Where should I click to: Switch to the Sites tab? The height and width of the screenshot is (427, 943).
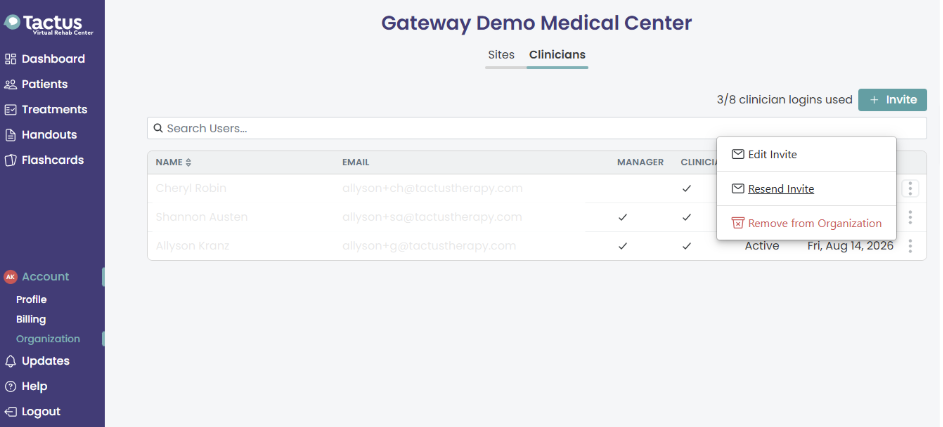click(x=501, y=55)
